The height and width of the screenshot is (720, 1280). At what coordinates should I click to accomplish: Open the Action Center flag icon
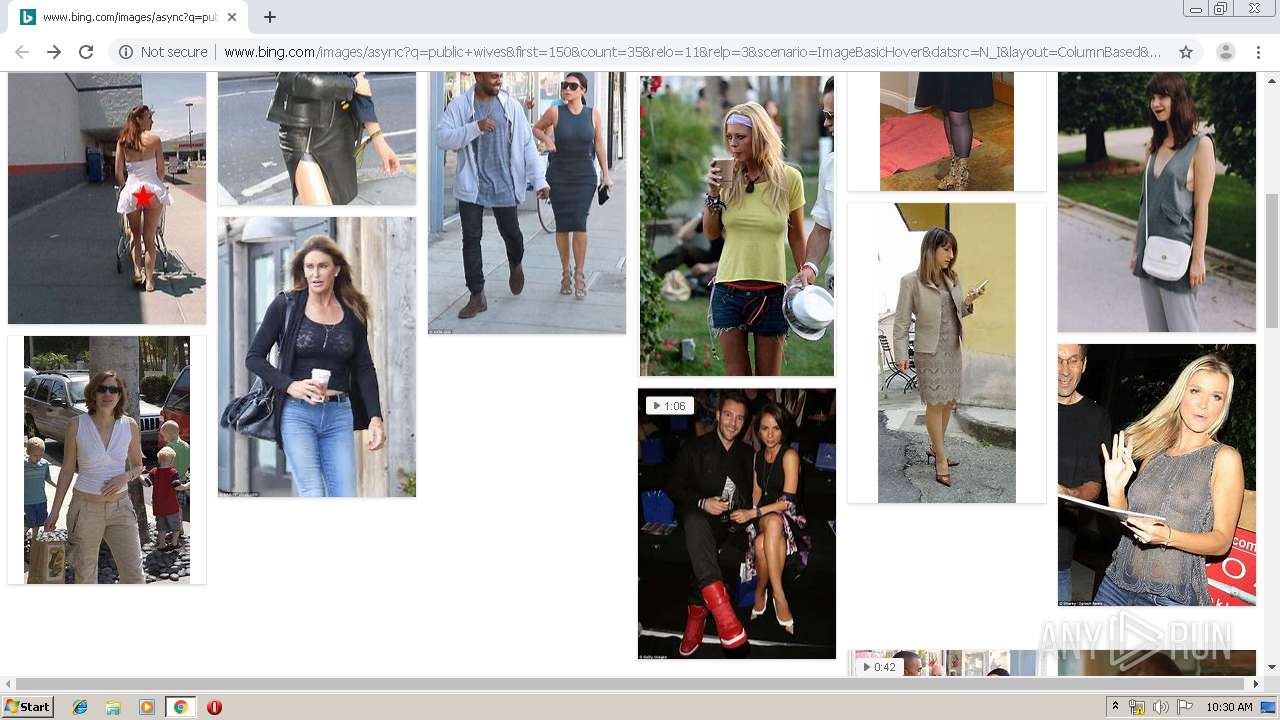(x=1184, y=707)
